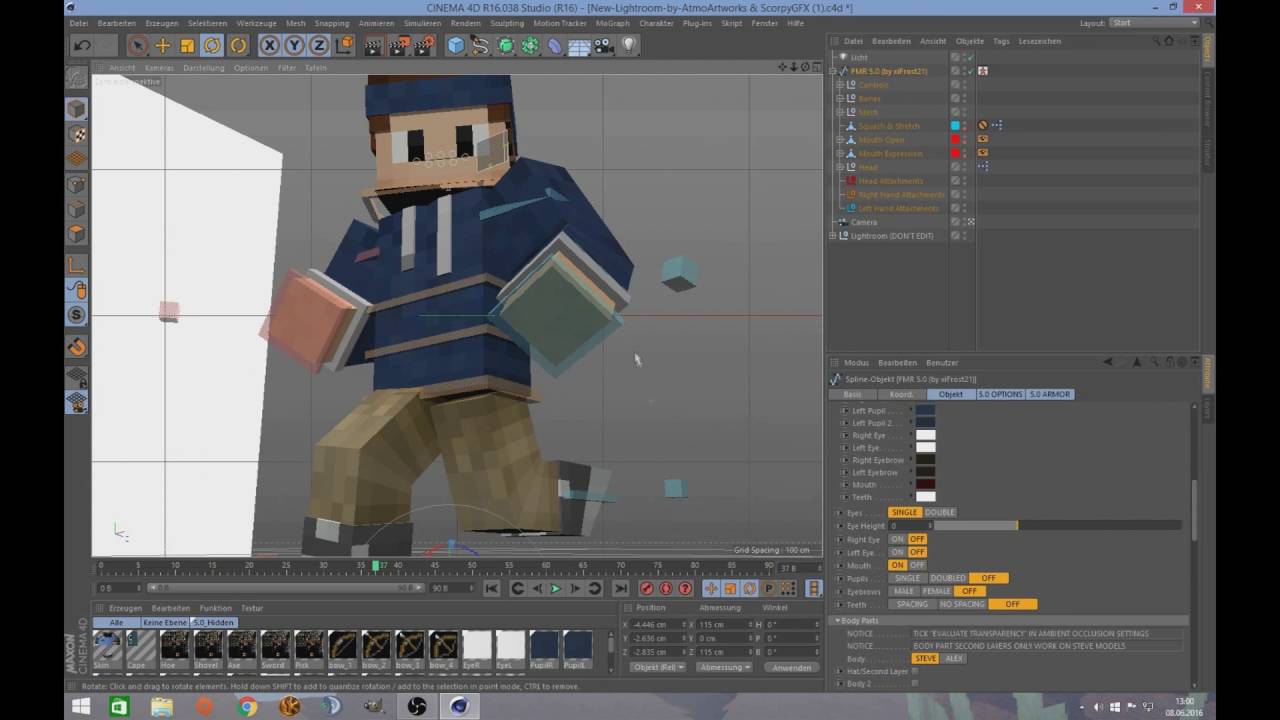Set Eyebrows to FEMALE
Image resolution: width=1280 pixels, height=720 pixels.
pyautogui.click(x=936, y=591)
